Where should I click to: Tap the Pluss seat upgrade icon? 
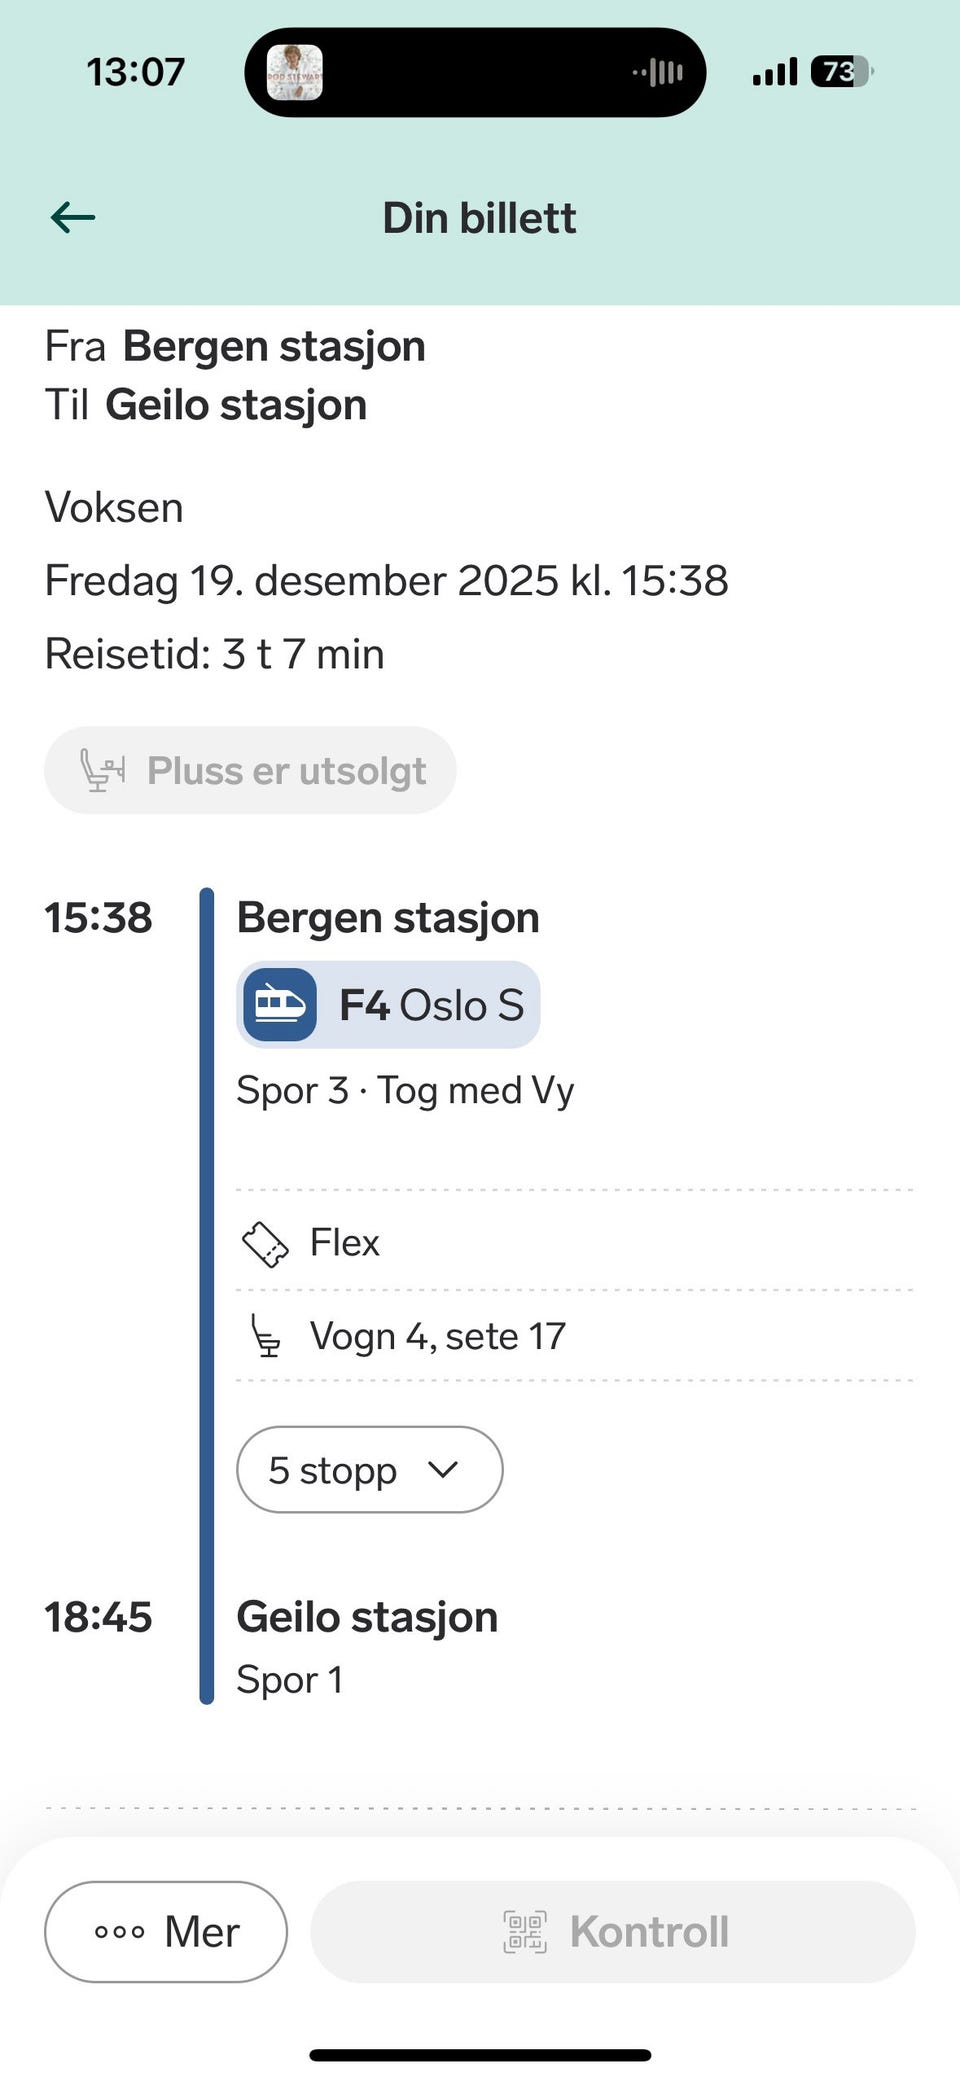point(102,770)
